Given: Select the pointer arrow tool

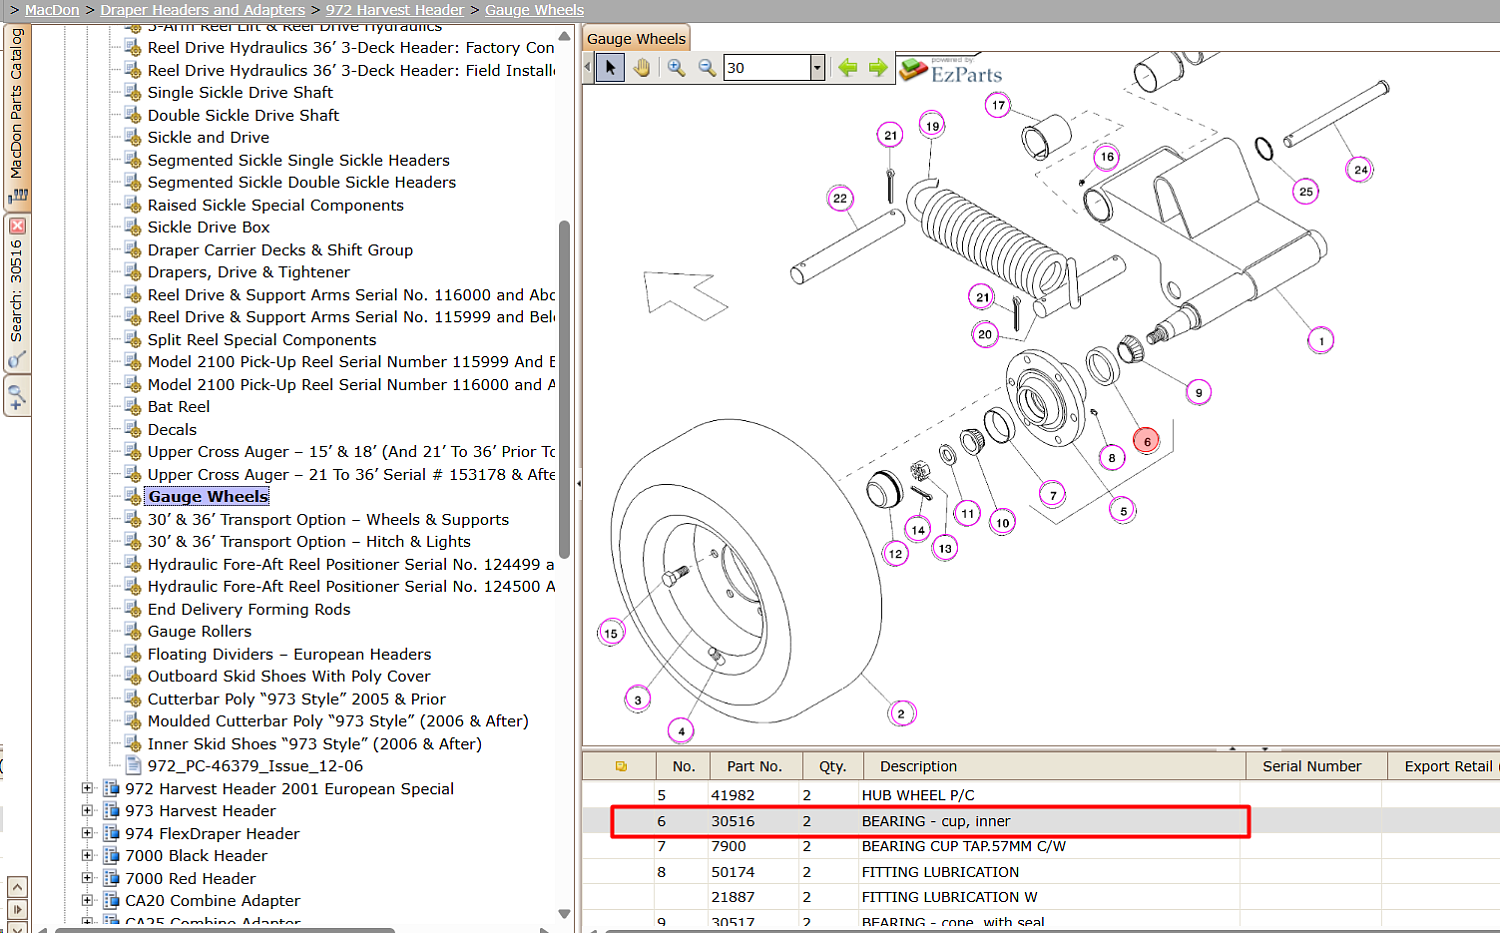Looking at the screenshot, I should coord(610,68).
